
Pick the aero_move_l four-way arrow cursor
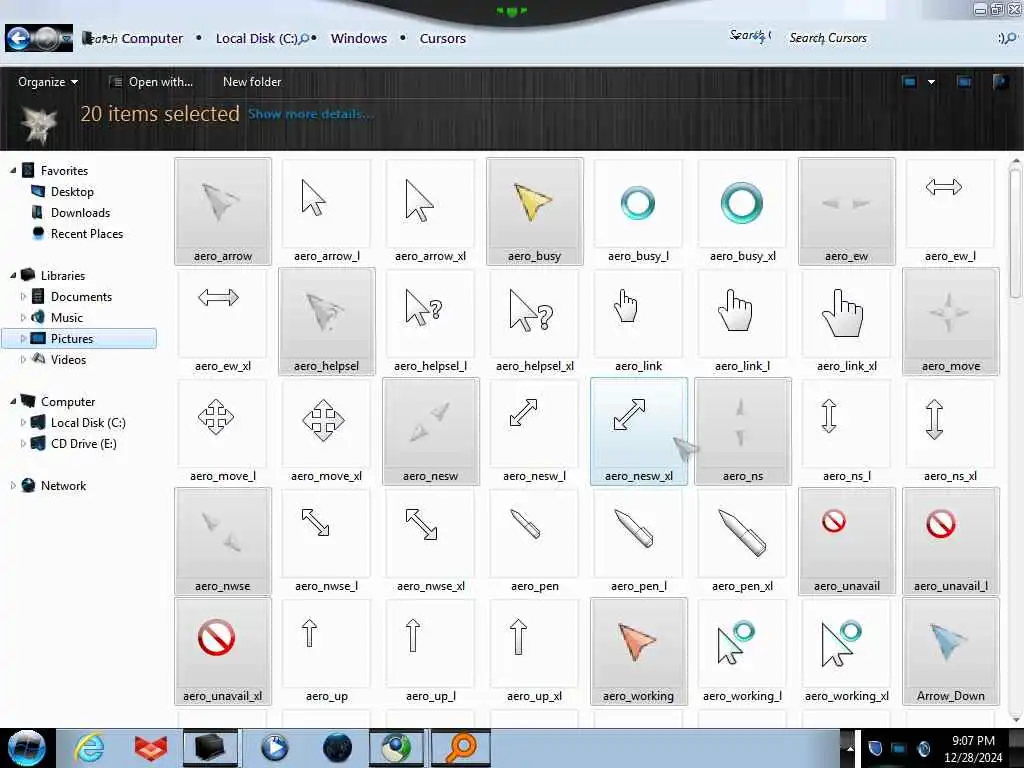point(223,431)
